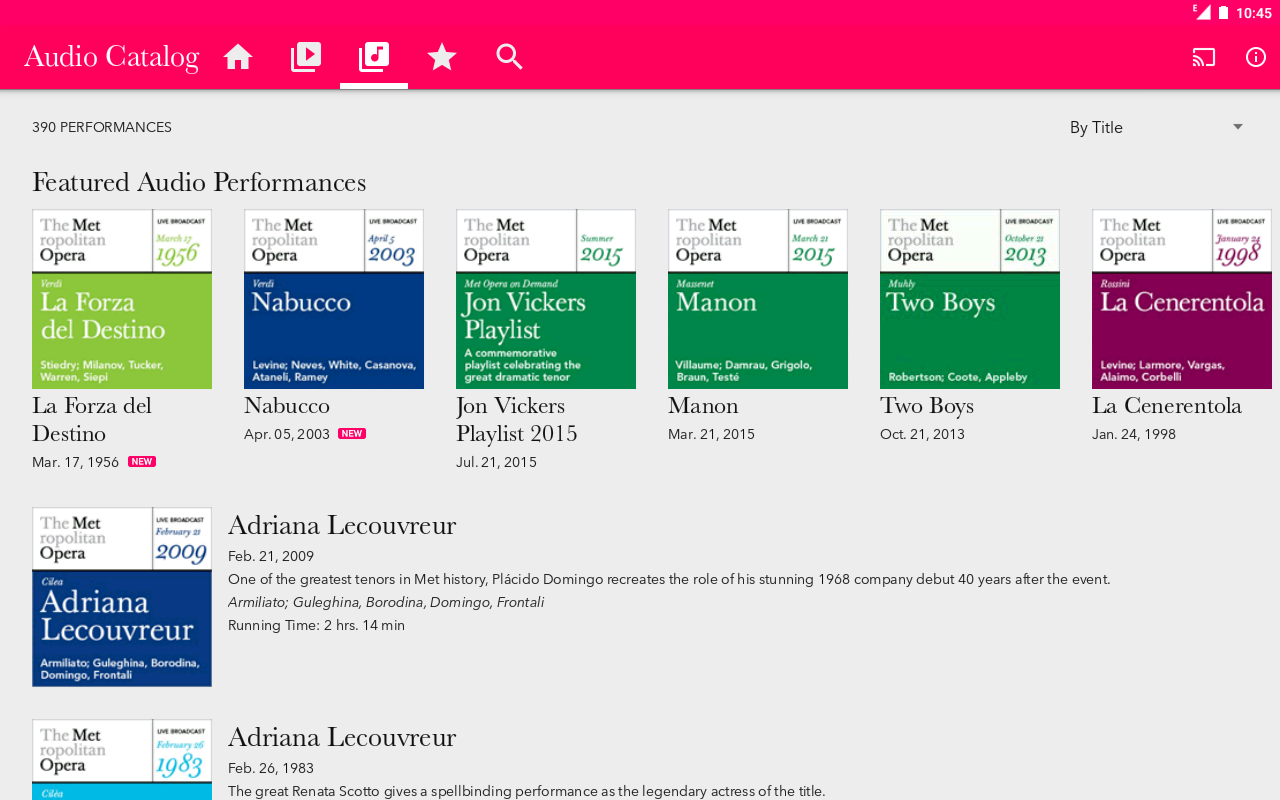Click the Jul. 21, 2015 date
The image size is (1280, 800).
click(496, 462)
